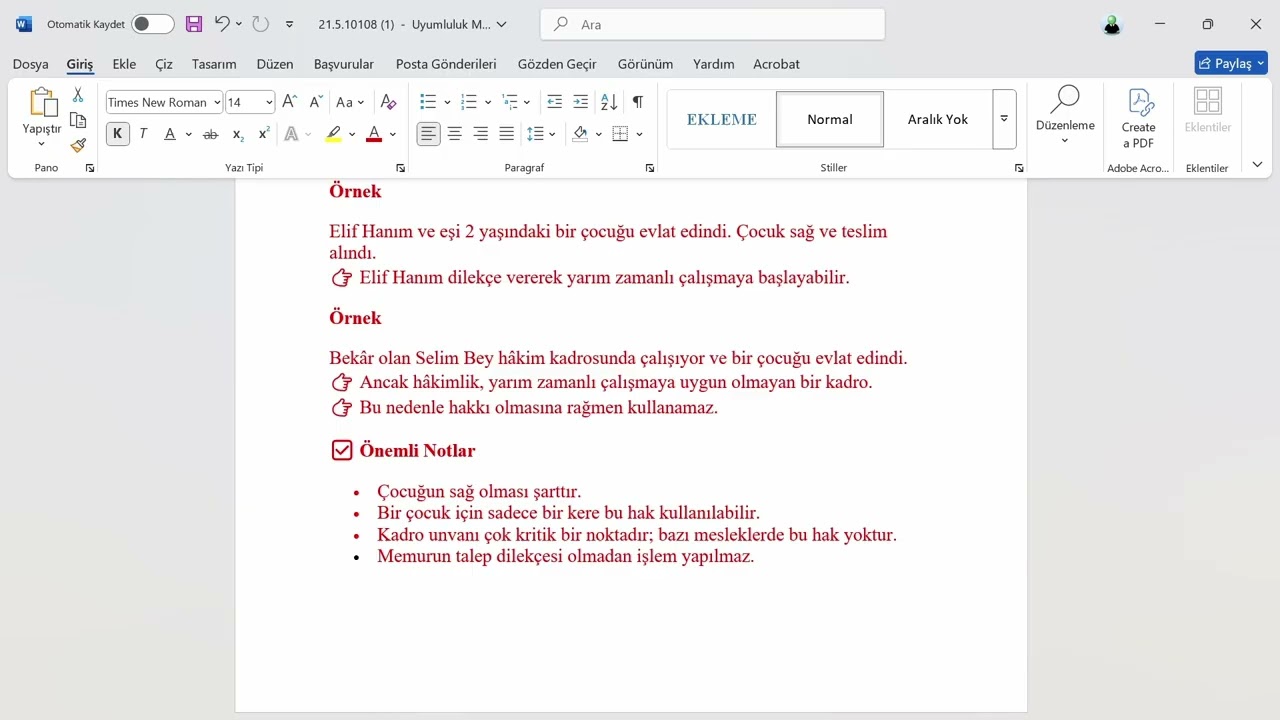This screenshot has height=720, width=1280.
Task: Apply red font color
Action: [374, 134]
